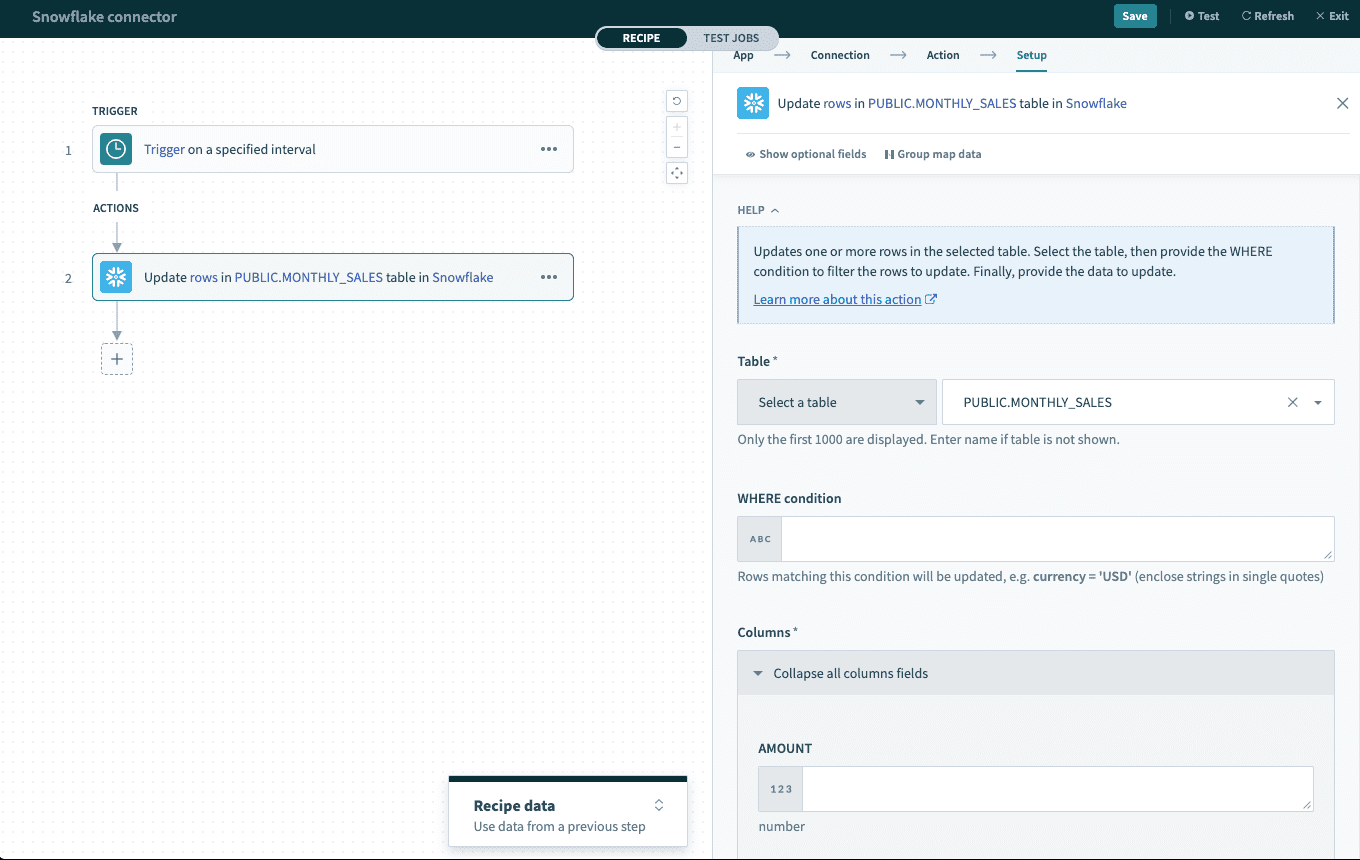The height and width of the screenshot is (860, 1360).
Task: Open the Select a table dropdown
Action: [837, 401]
